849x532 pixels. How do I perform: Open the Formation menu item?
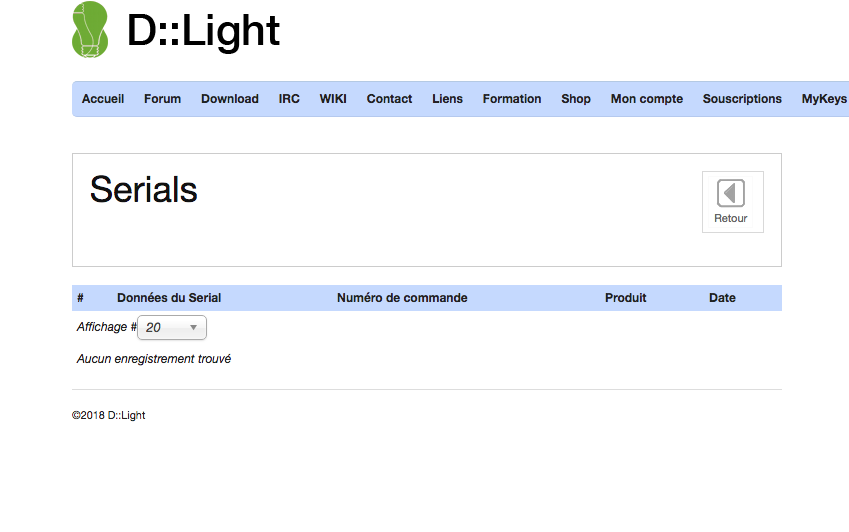(512, 99)
